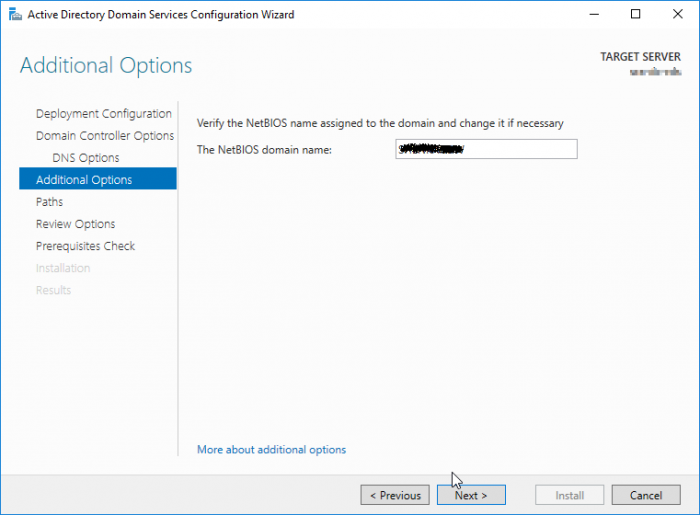Select Domain Controller Options step
Screen dimensions: 700x515
pos(105,136)
